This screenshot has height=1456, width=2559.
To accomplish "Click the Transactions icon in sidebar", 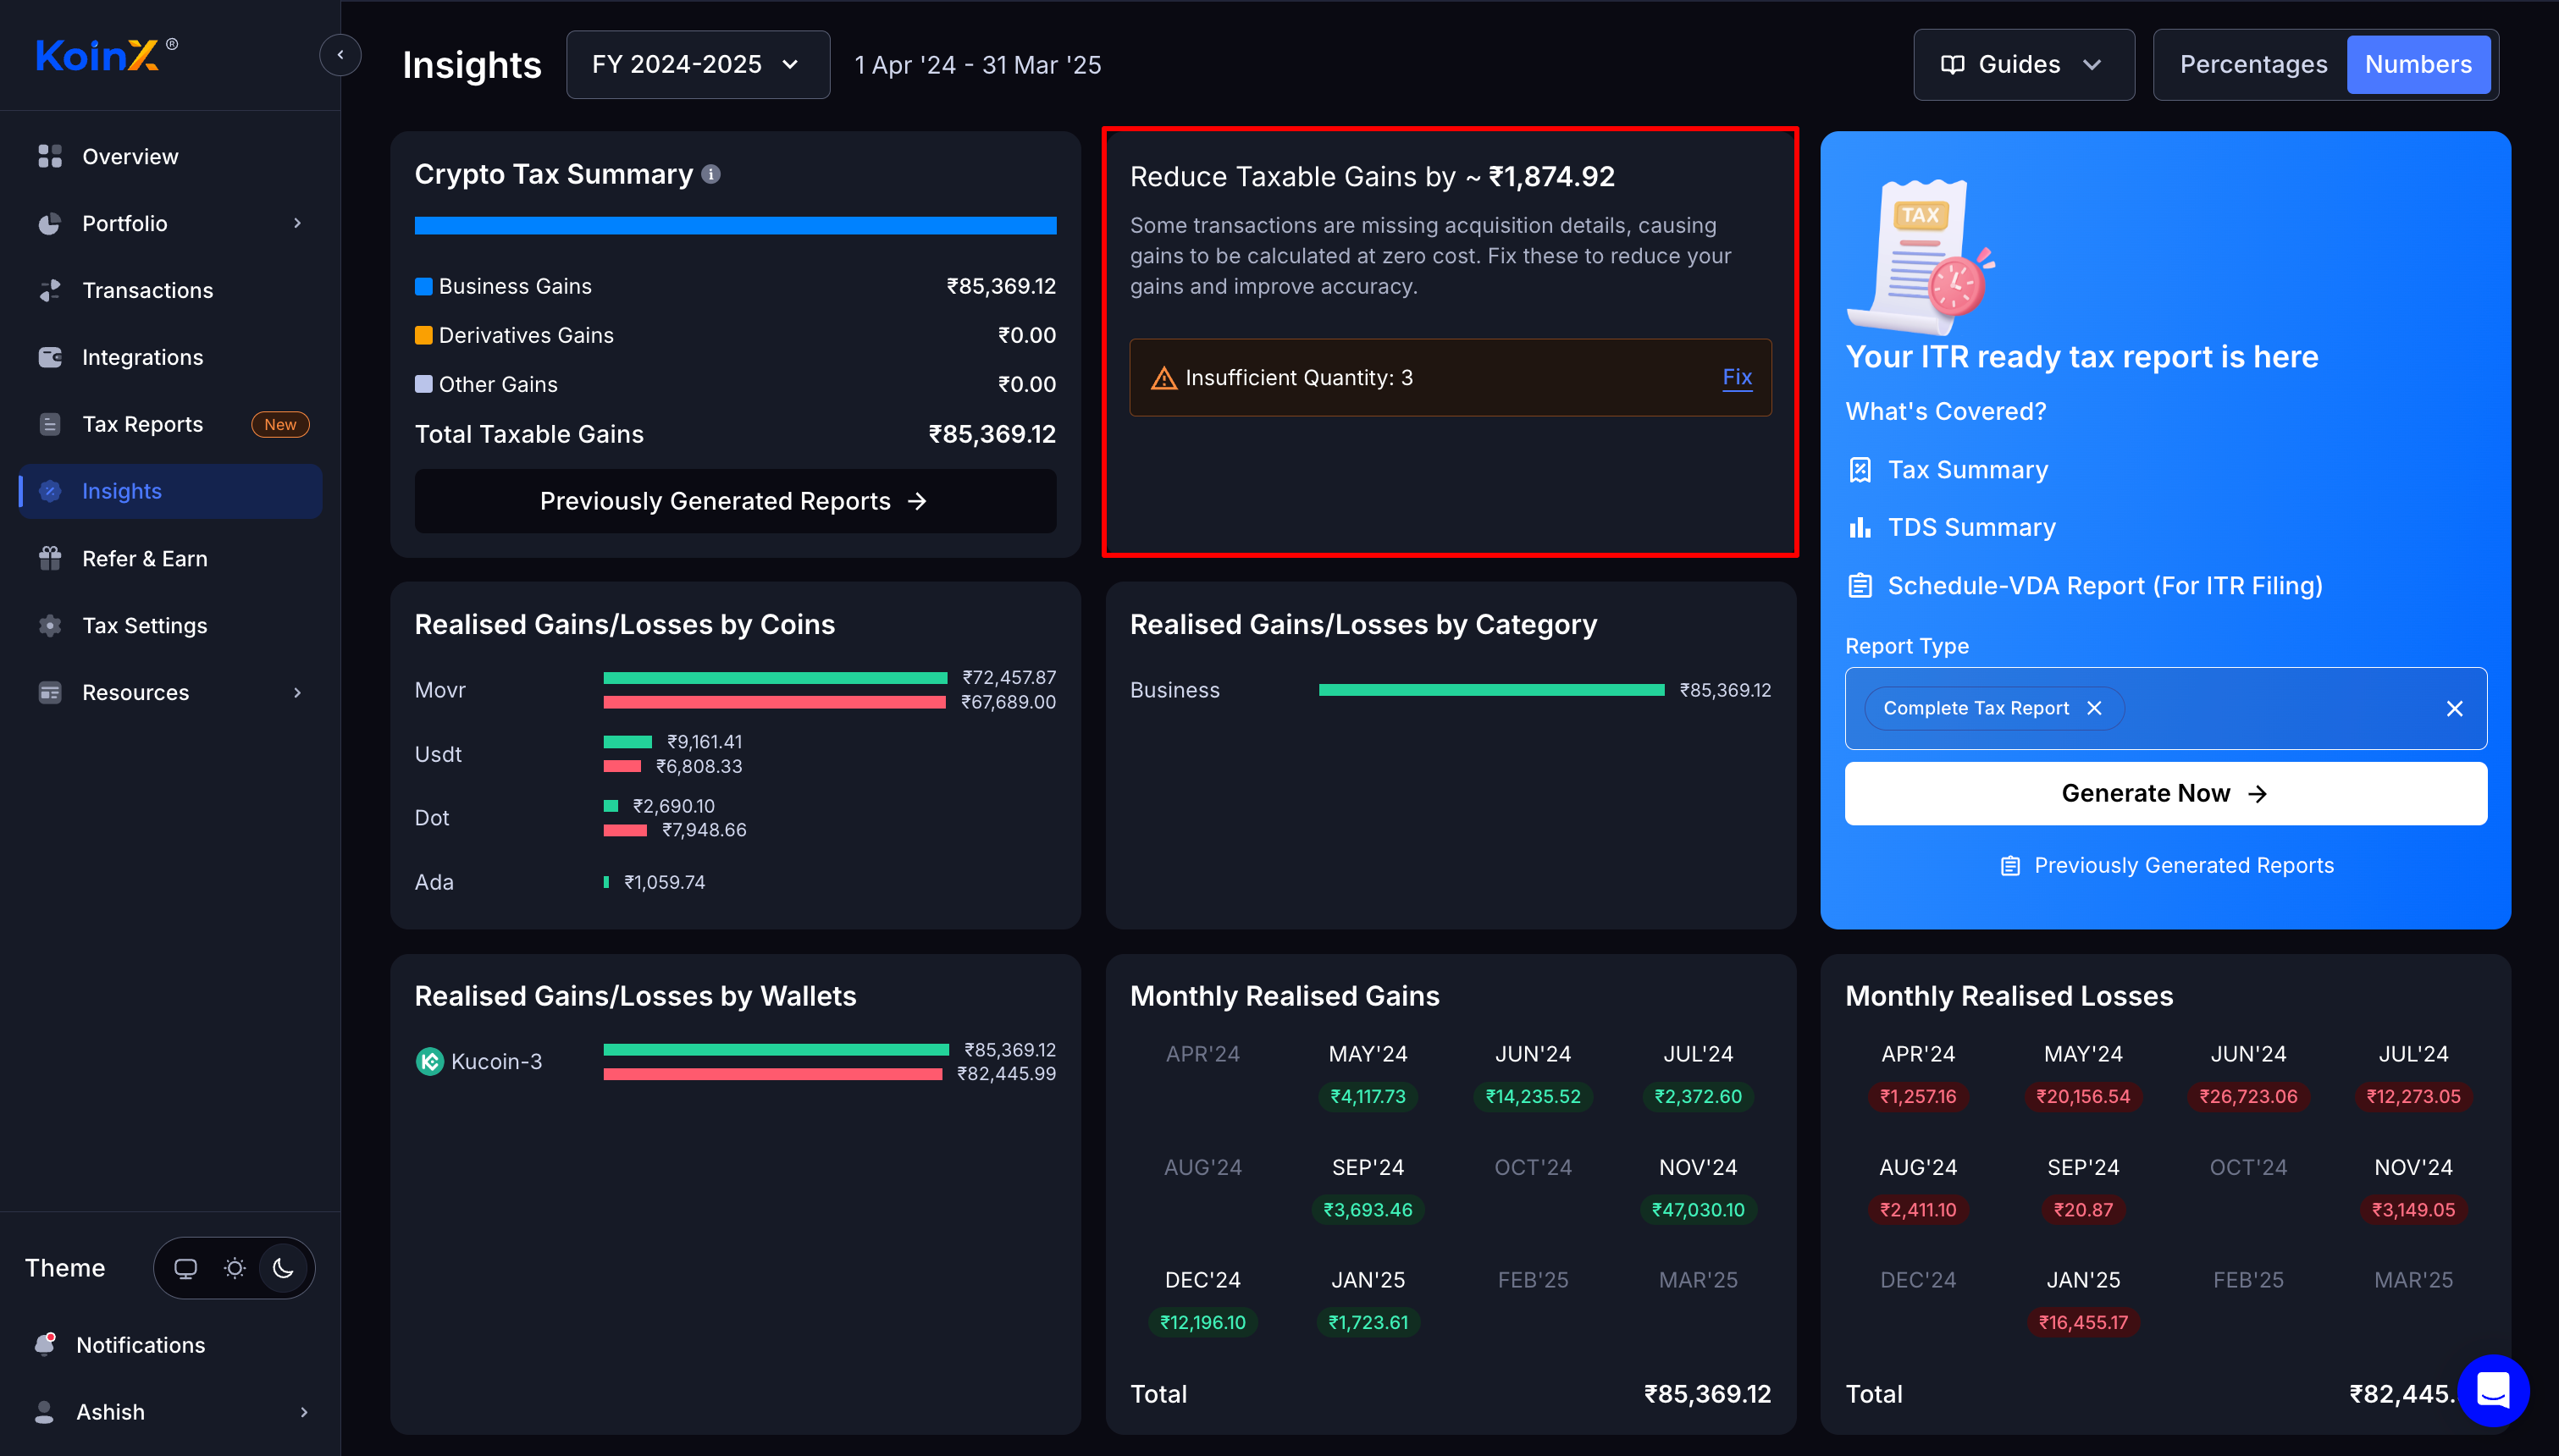I will (50, 290).
